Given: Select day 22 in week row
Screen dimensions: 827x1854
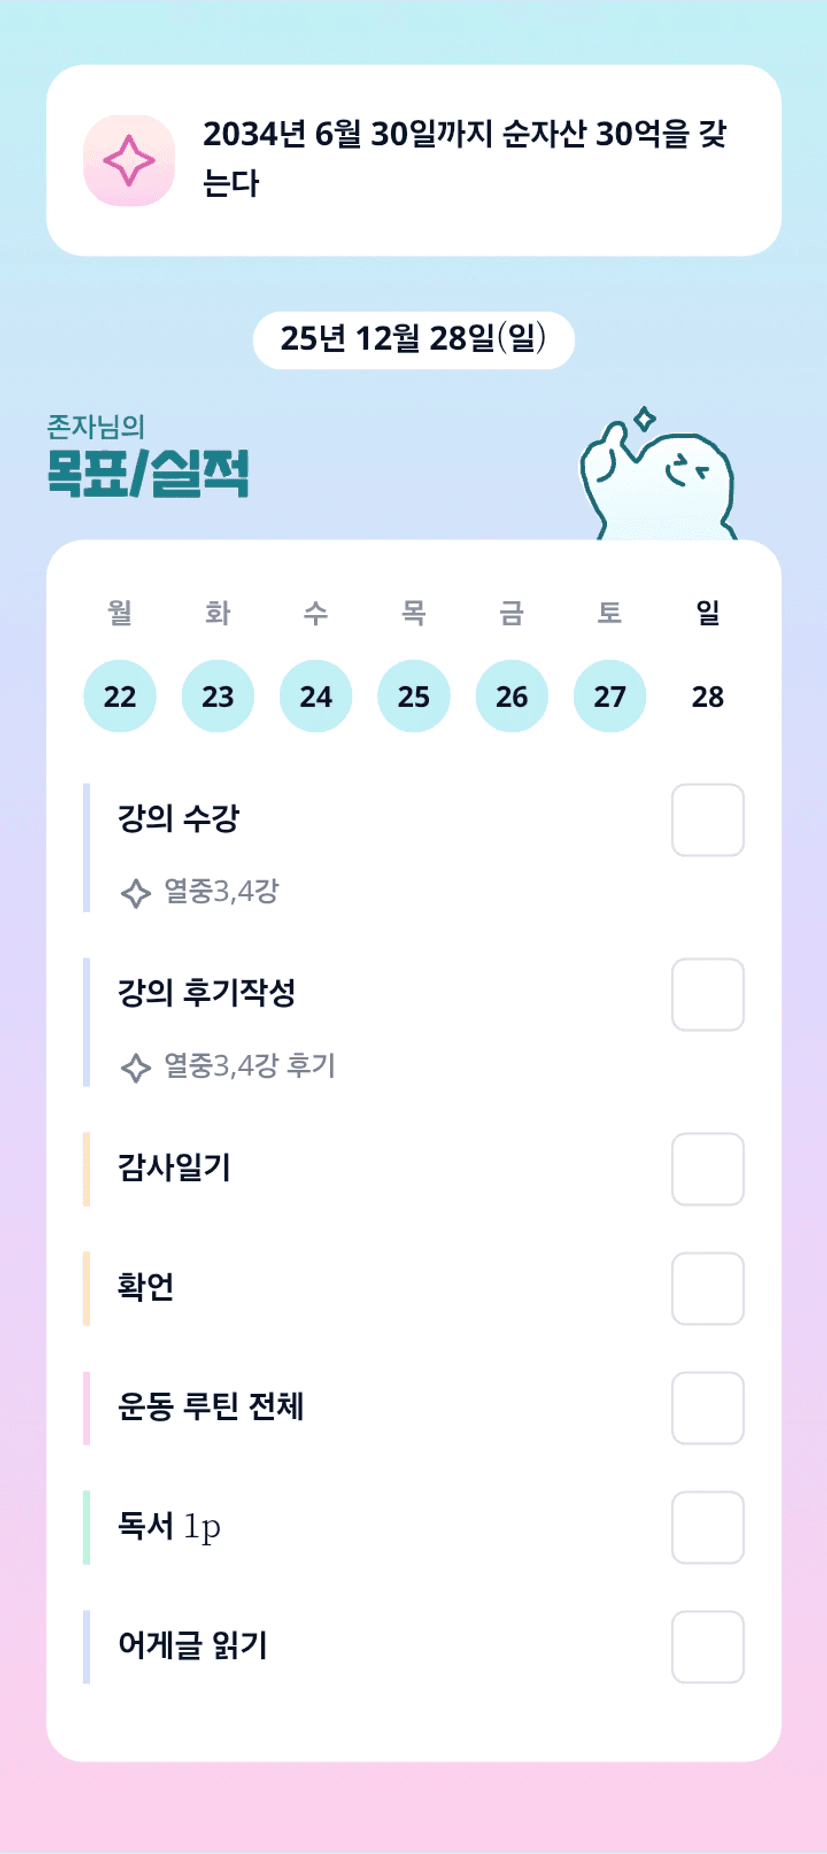Looking at the screenshot, I should pyautogui.click(x=120, y=696).
